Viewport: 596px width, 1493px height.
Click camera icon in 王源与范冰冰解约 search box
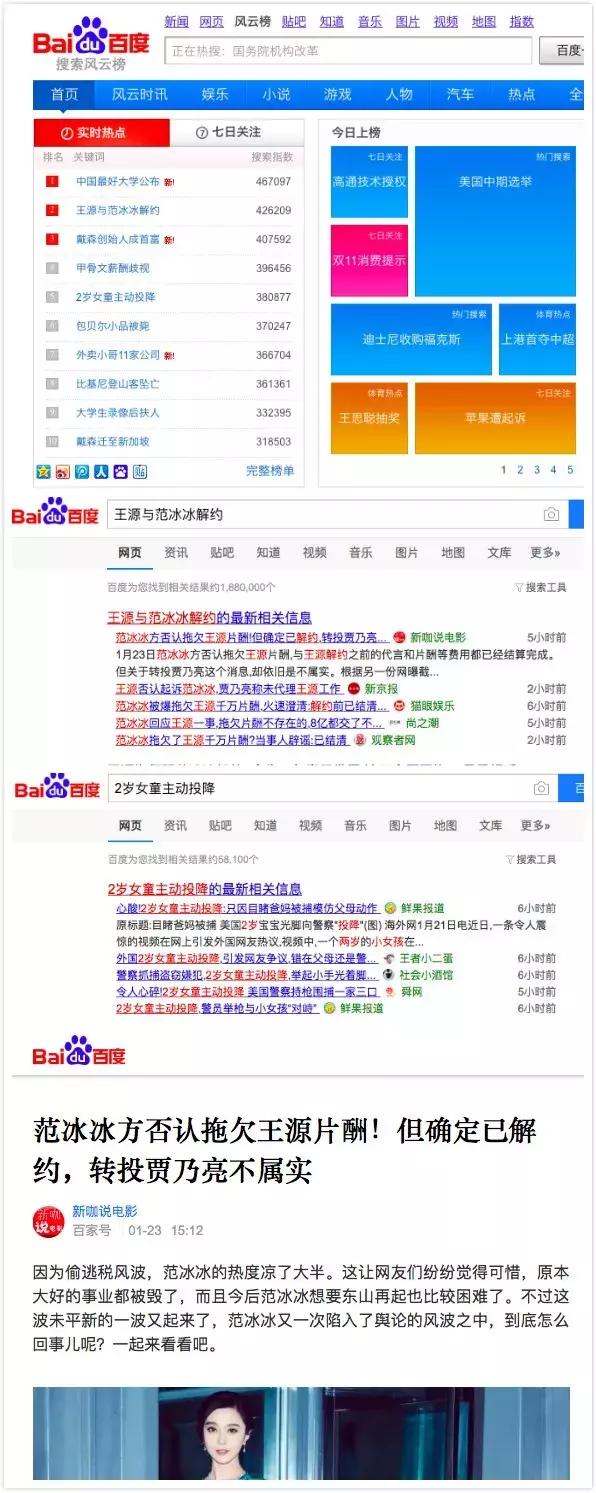click(551, 514)
